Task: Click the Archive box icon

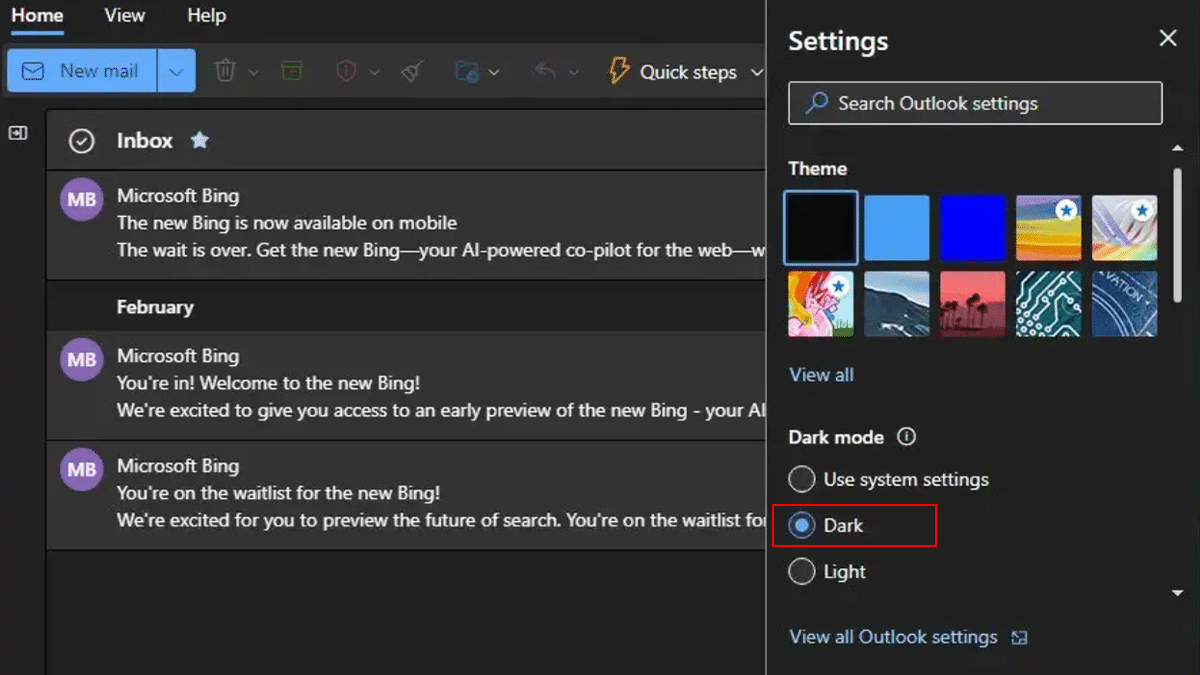Action: (291, 71)
